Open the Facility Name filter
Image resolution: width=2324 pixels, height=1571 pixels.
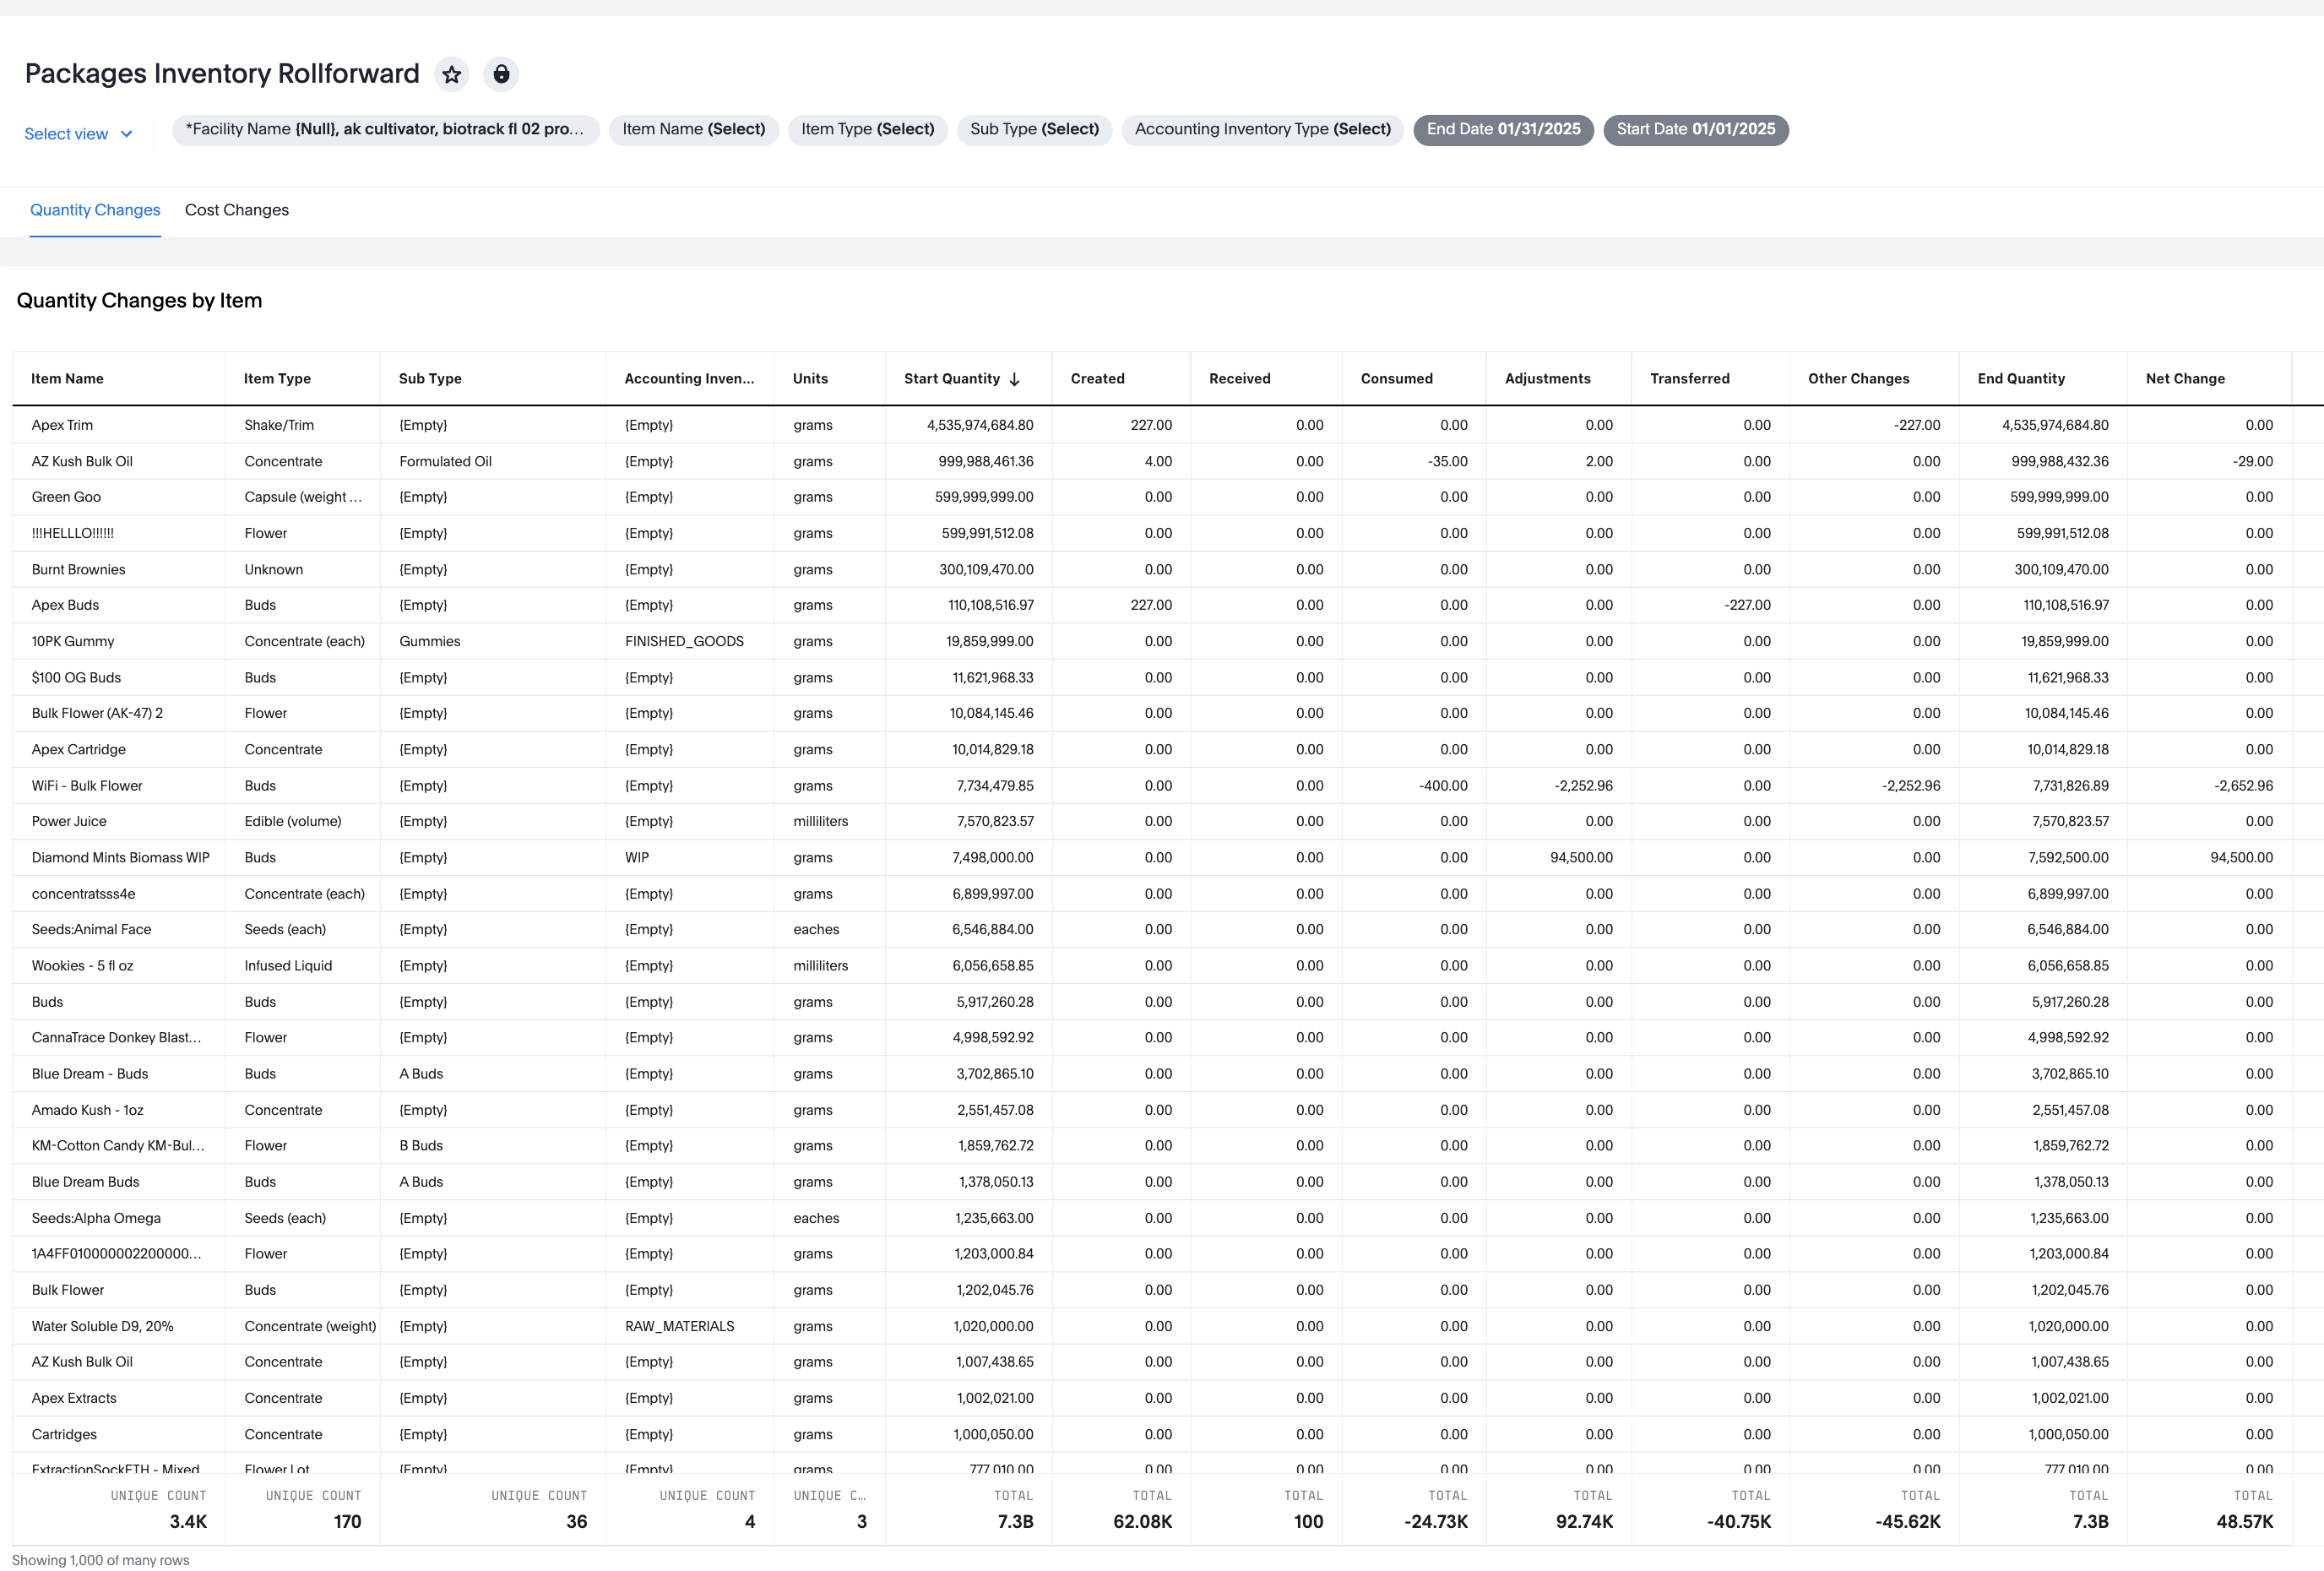pos(385,130)
